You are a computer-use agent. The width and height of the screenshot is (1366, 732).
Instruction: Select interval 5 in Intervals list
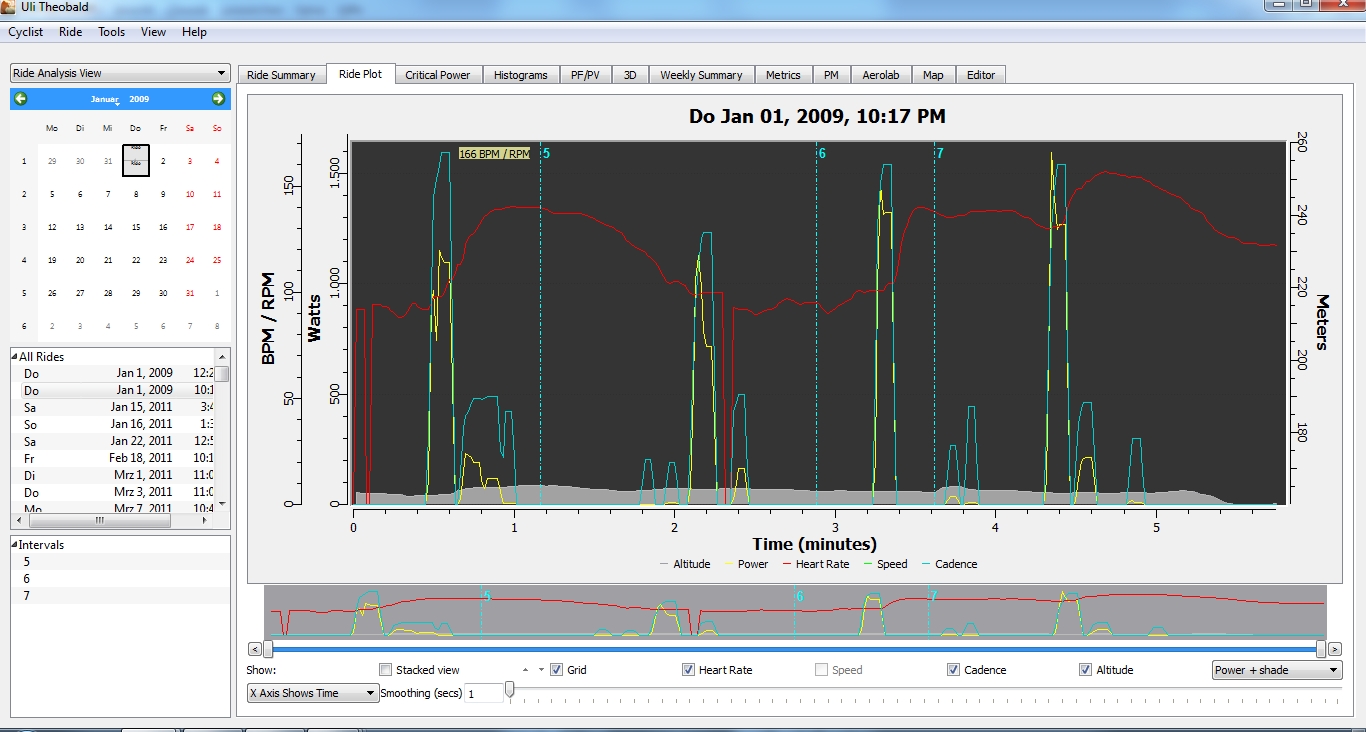(x=120, y=562)
